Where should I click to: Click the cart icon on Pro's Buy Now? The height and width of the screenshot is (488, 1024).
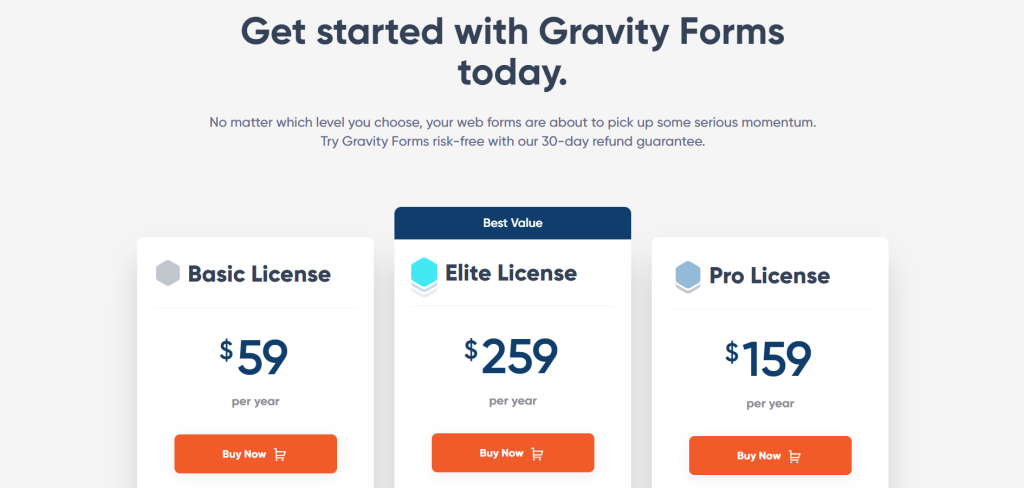coord(795,457)
